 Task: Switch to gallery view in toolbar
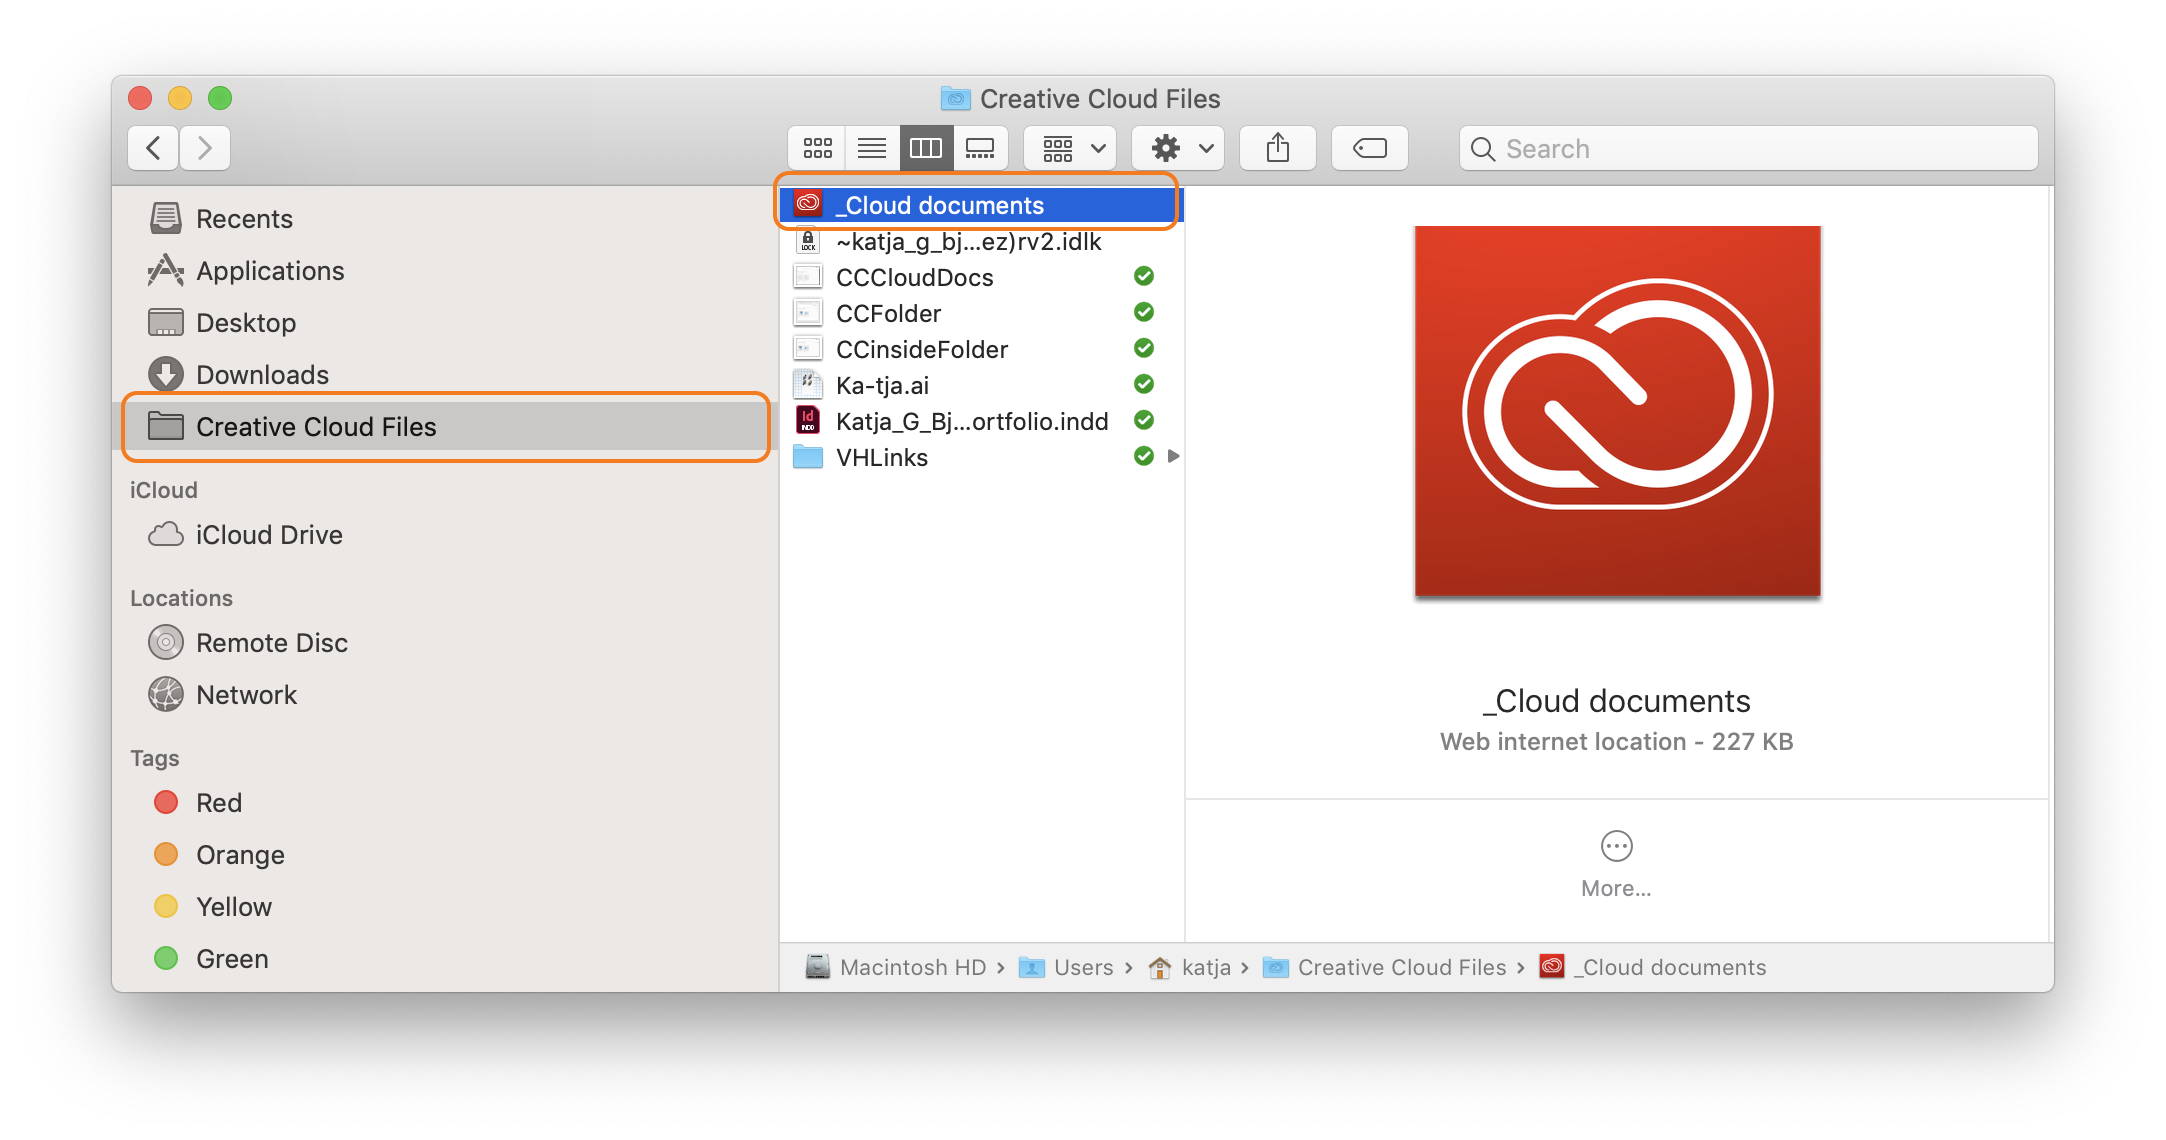[x=980, y=148]
